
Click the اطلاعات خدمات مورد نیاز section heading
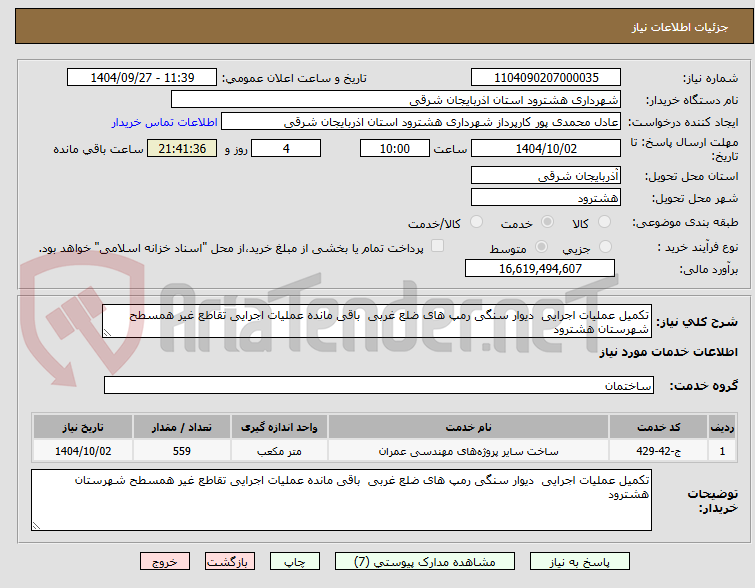click(x=668, y=352)
